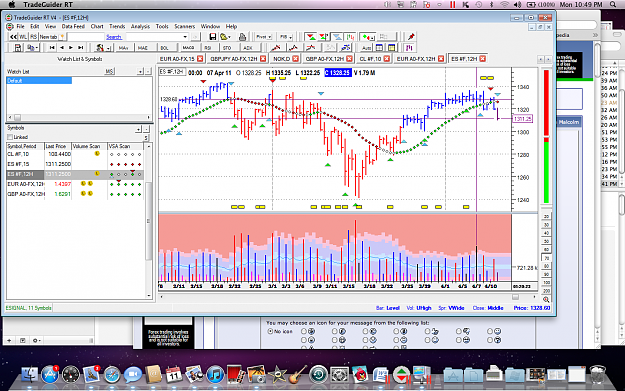
Task: Click the chart horizontal scrollbar thumb
Action: pos(515,297)
